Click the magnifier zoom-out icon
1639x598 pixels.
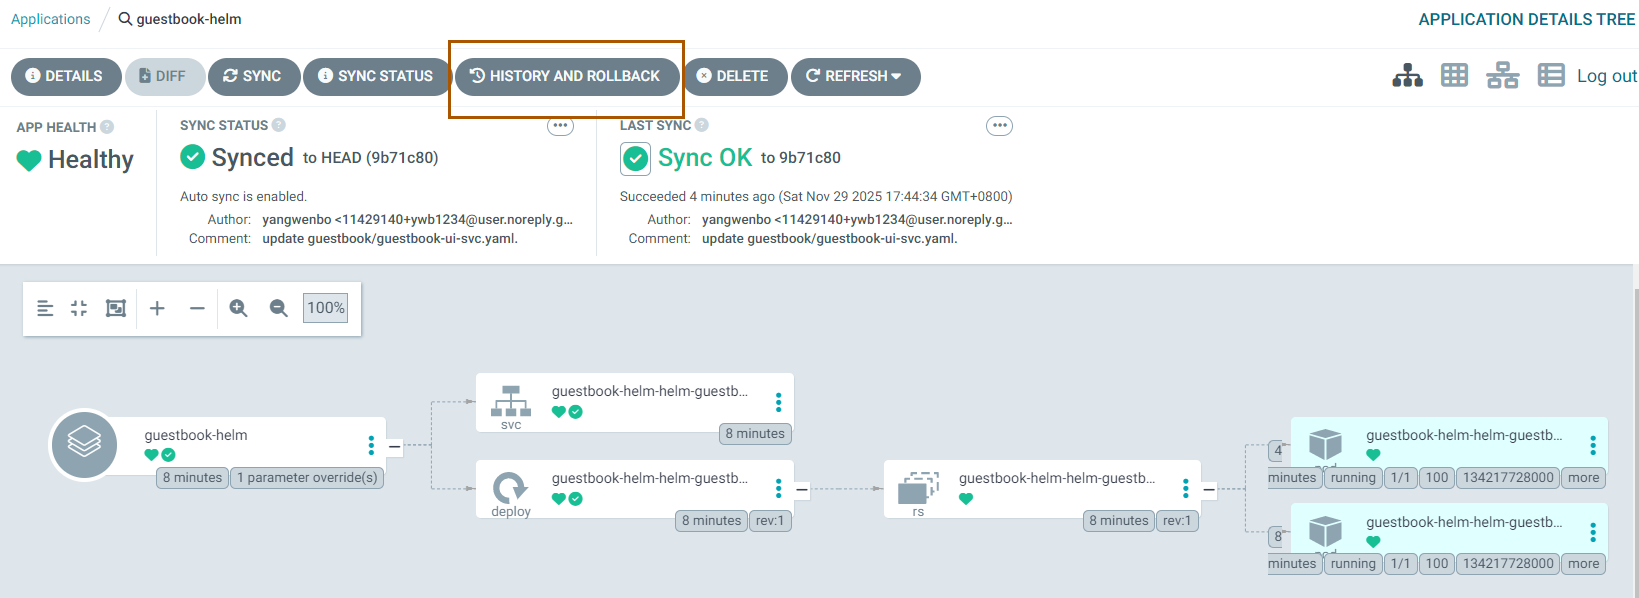tap(279, 308)
